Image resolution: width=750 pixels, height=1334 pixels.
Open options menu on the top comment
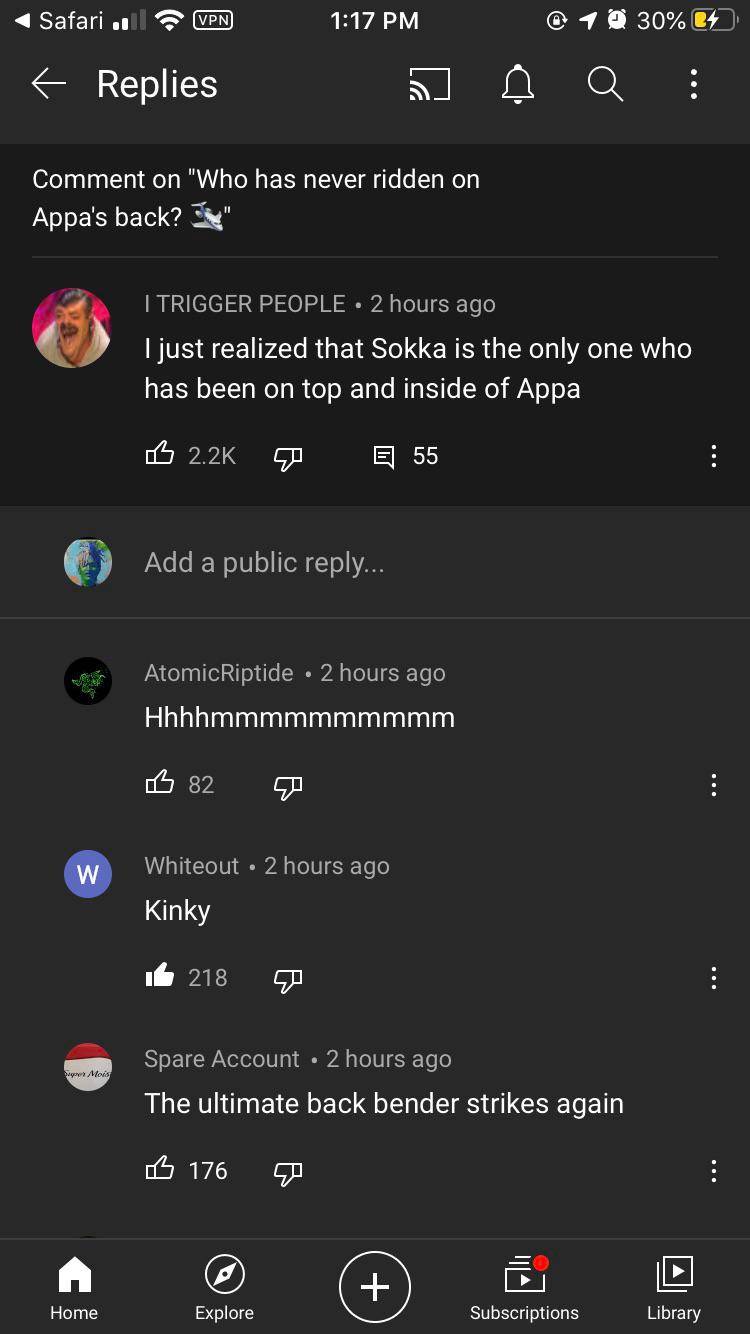click(714, 456)
